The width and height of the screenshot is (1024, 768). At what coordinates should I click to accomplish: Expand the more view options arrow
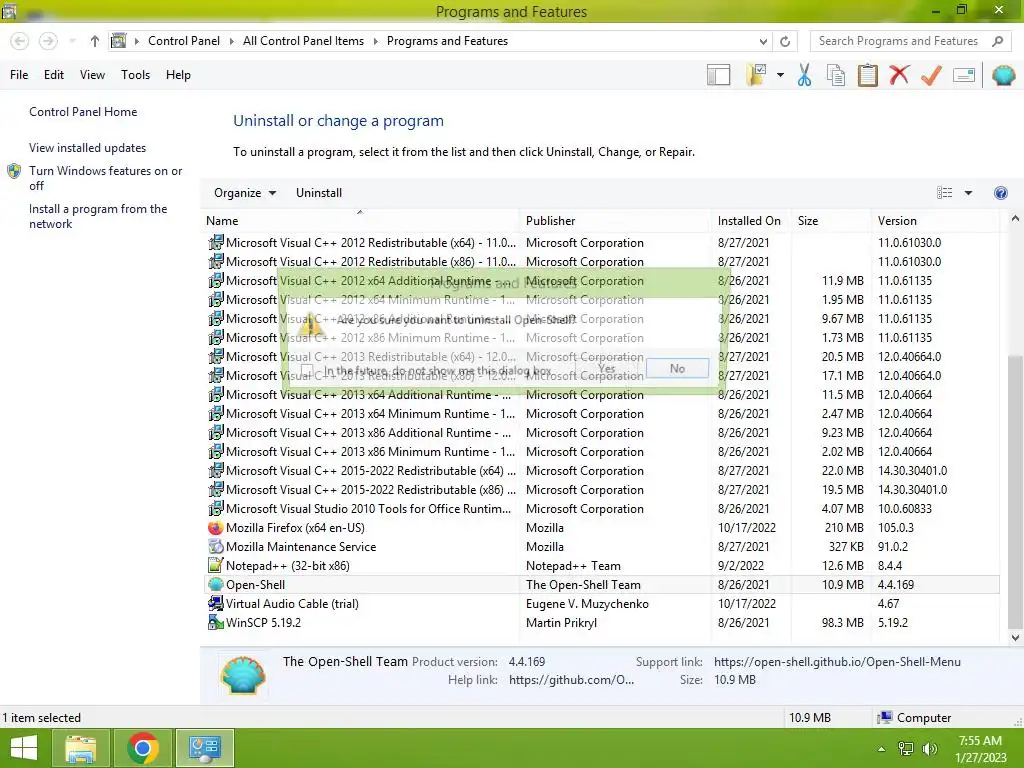(968, 193)
